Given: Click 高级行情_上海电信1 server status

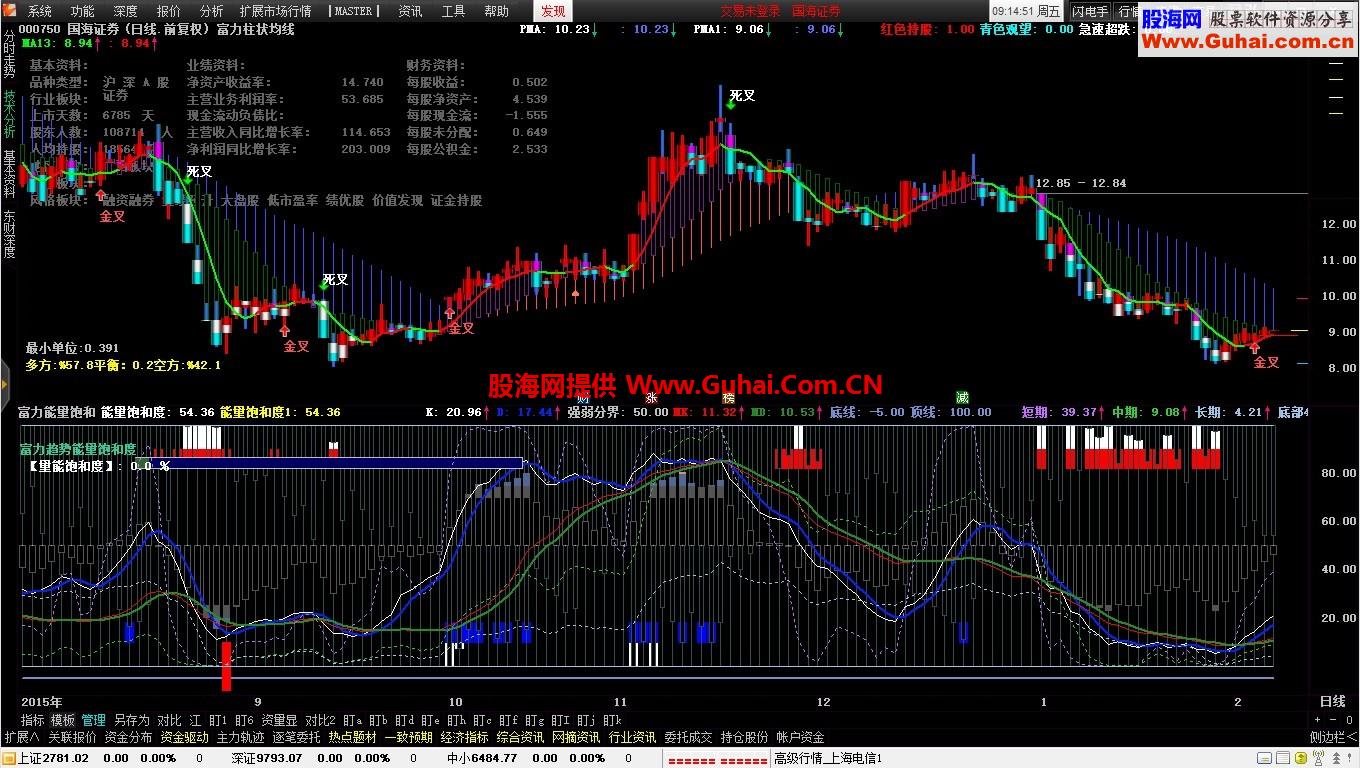Looking at the screenshot, I should pos(828,758).
